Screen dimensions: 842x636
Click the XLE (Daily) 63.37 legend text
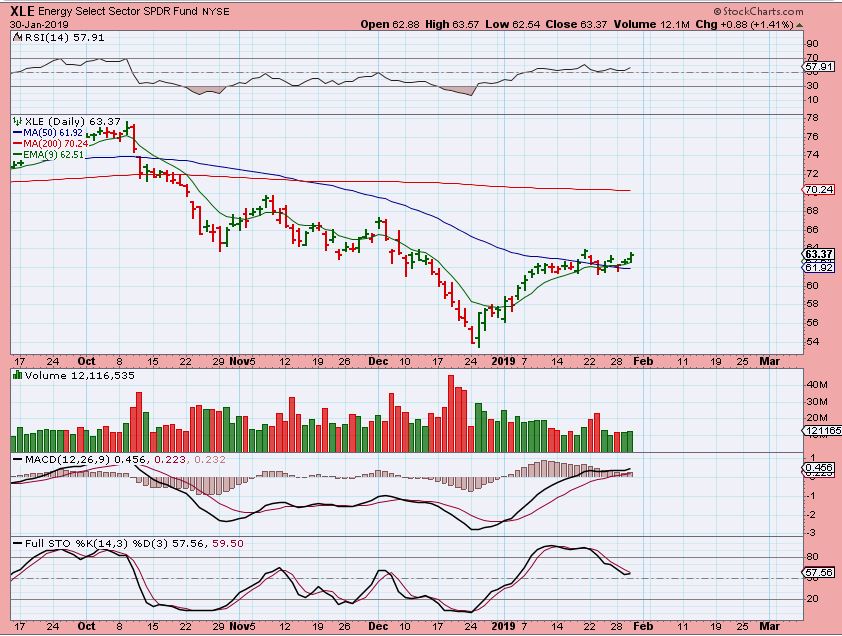[73, 121]
